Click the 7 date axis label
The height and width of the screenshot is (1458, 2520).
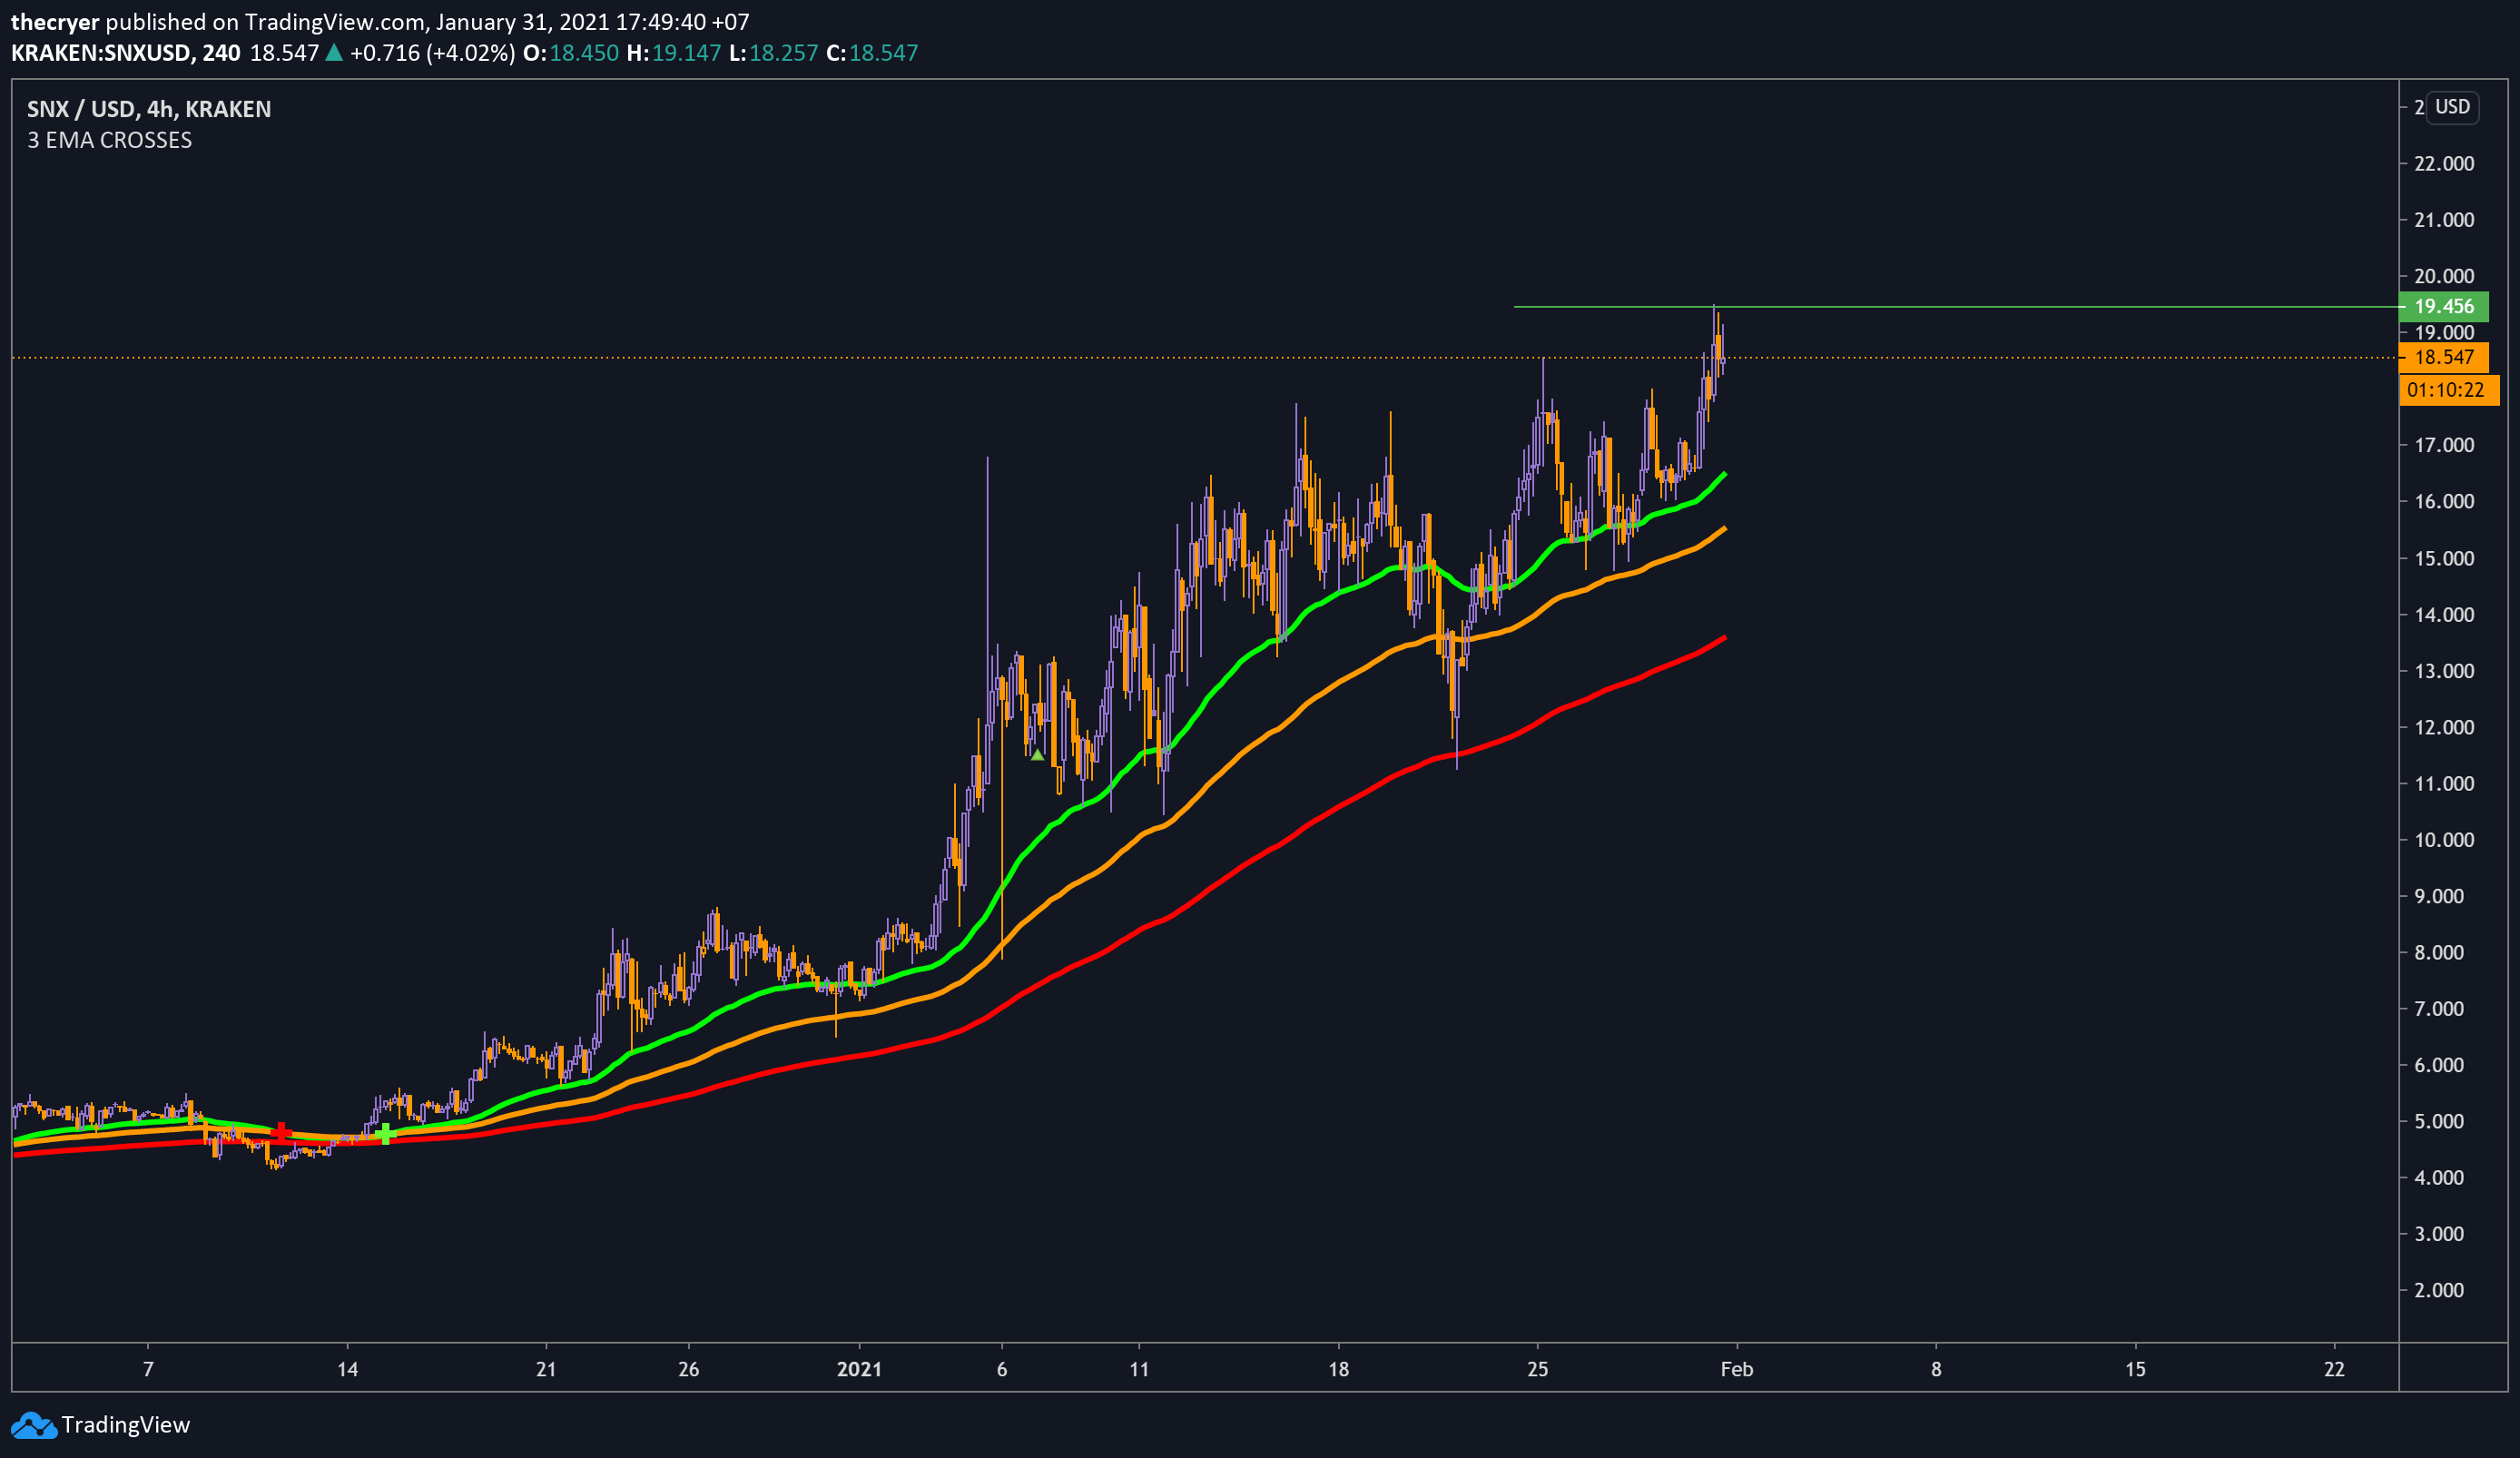148,1369
